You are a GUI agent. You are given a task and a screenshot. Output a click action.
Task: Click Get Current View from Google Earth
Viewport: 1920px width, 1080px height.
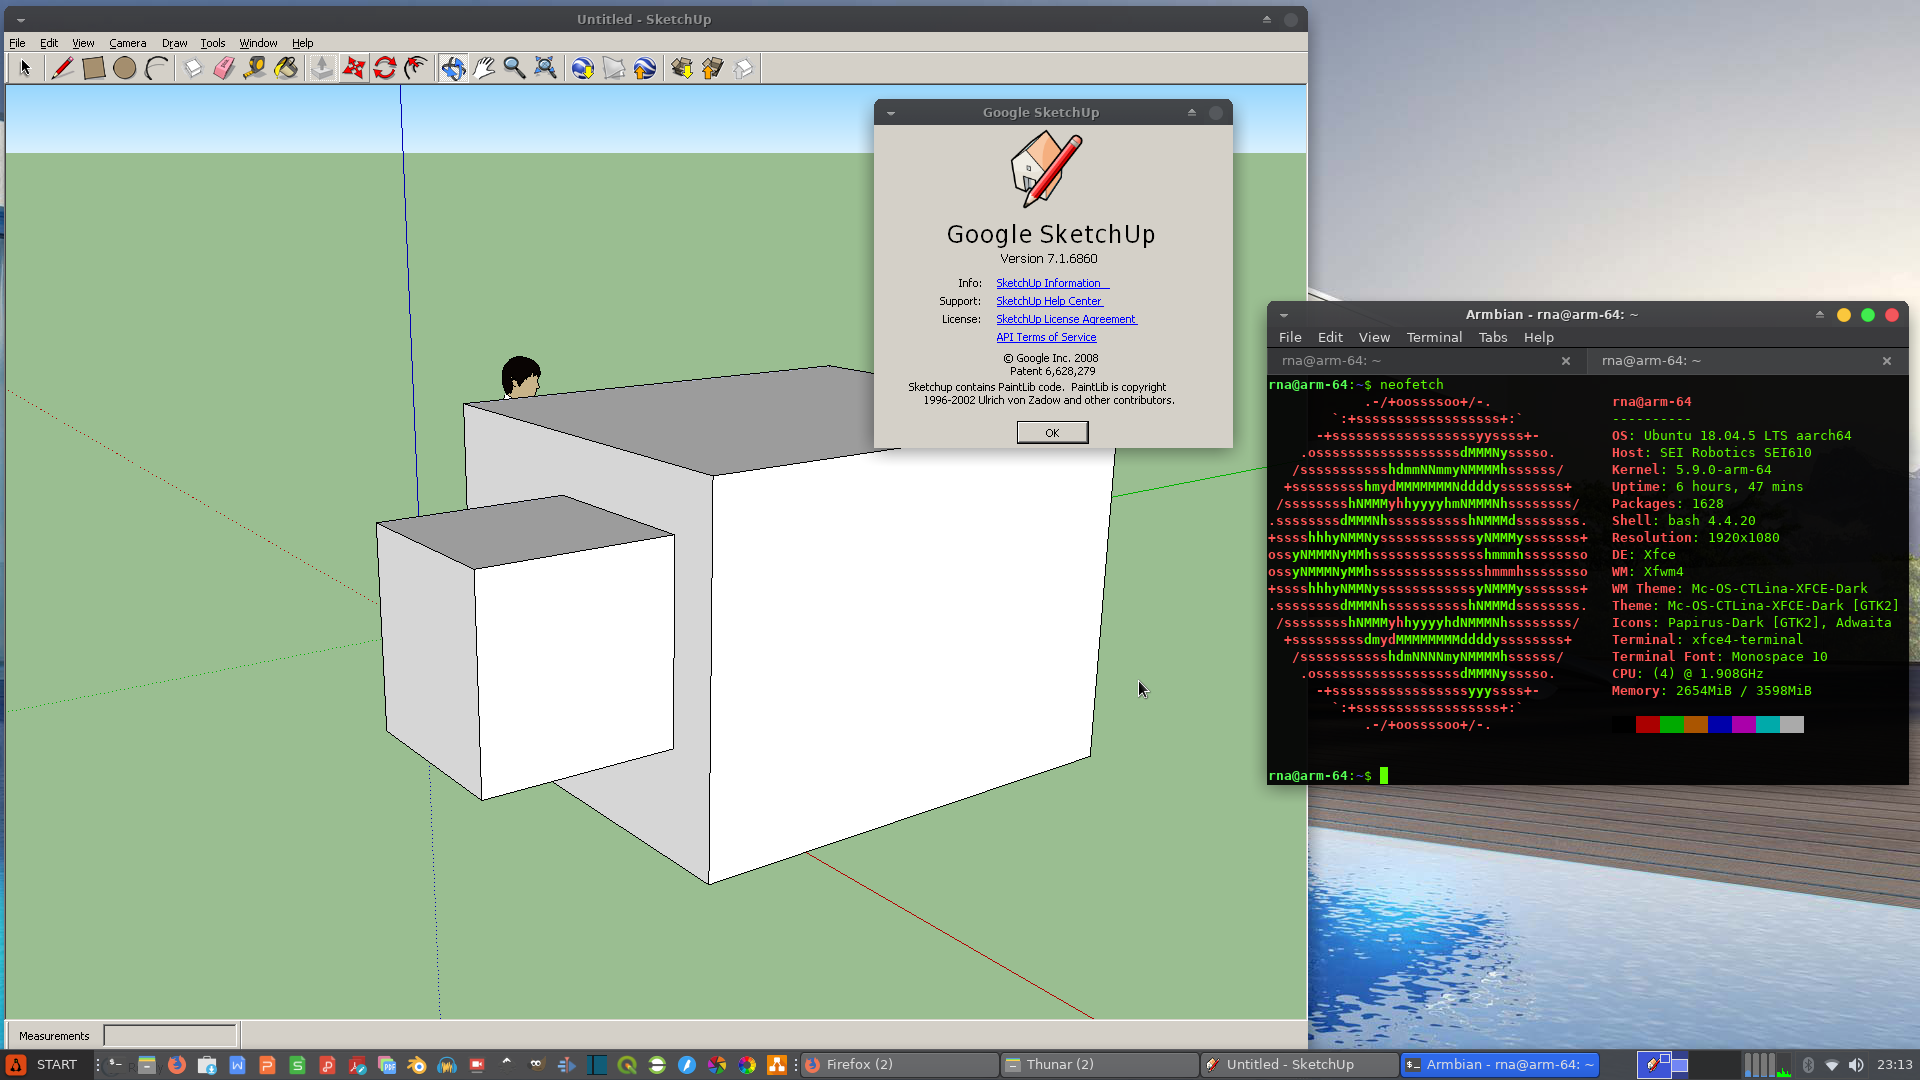[583, 68]
